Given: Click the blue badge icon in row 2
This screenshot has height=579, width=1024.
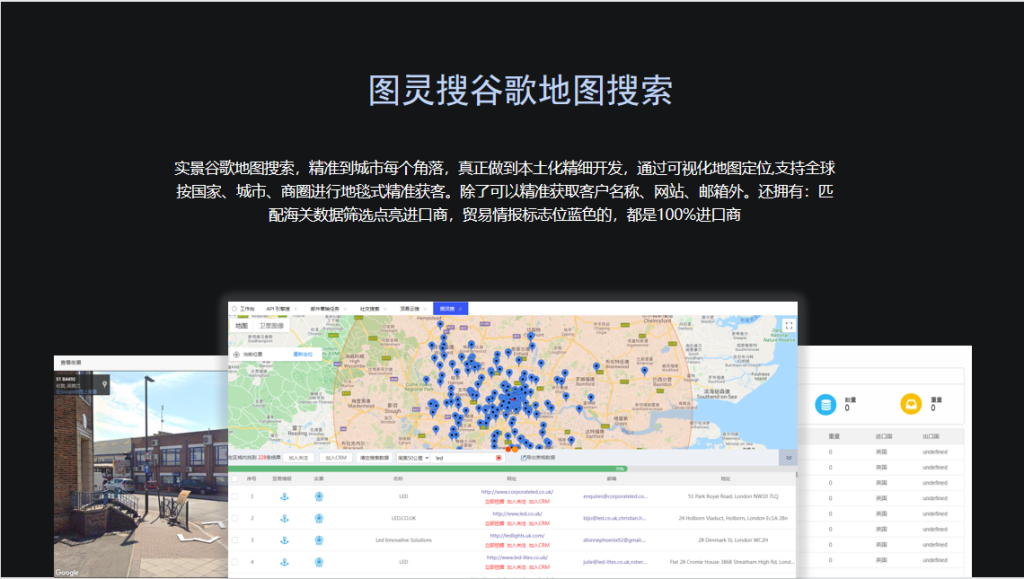Looking at the screenshot, I should pyautogui.click(x=318, y=518).
